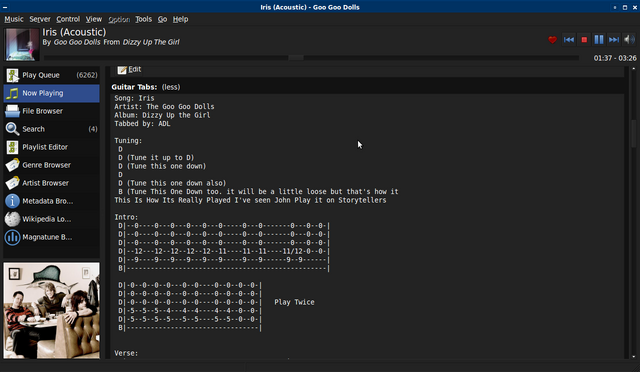Click the "Tuning:" line
The height and width of the screenshot is (372, 640).
click(x=128, y=140)
